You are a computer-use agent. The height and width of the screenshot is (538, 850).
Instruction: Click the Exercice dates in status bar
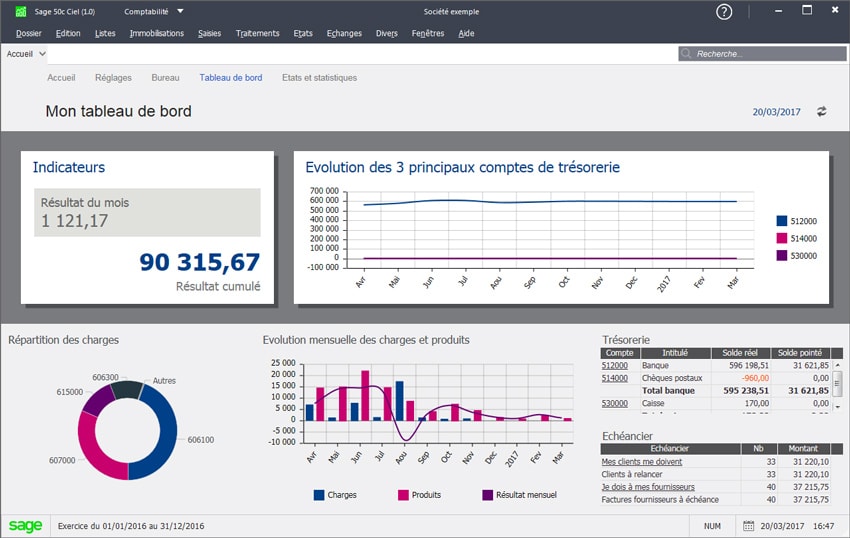click(x=131, y=526)
